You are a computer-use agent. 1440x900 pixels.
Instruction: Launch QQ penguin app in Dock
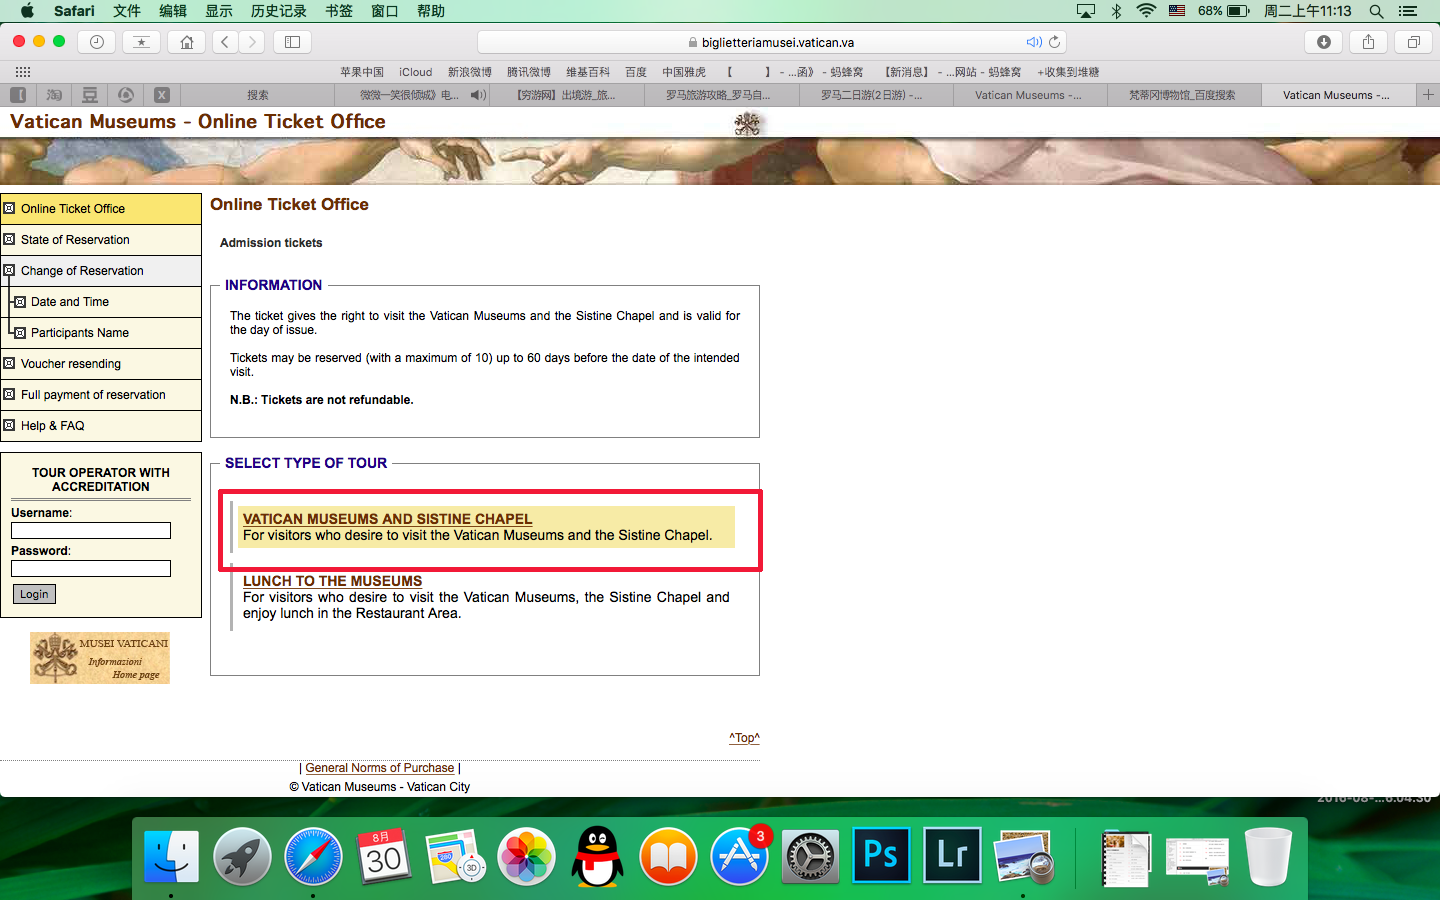pos(597,856)
